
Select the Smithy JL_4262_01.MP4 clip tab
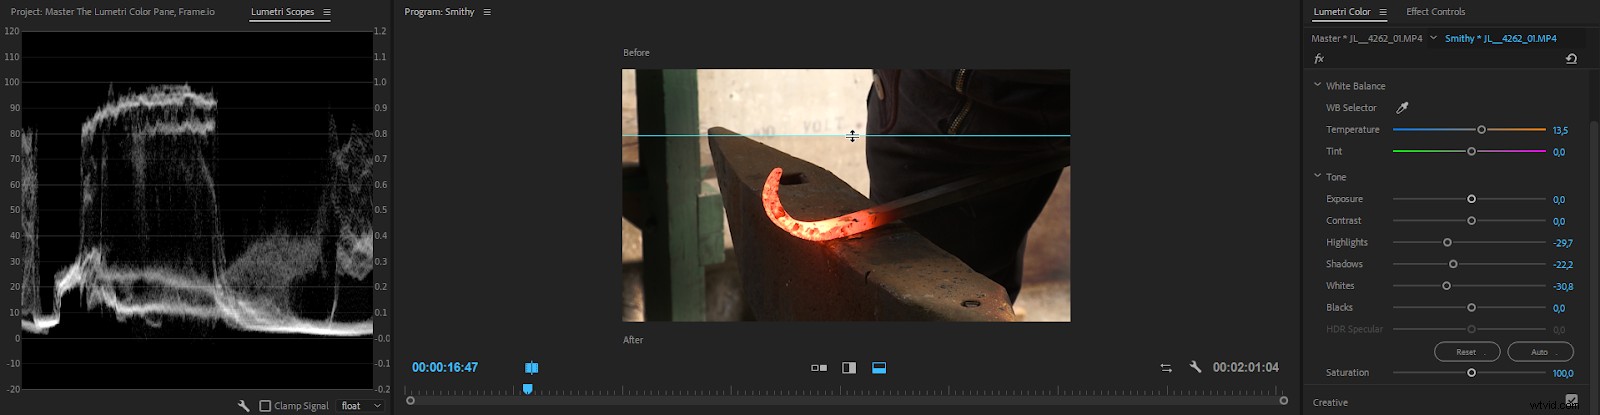pos(1500,38)
